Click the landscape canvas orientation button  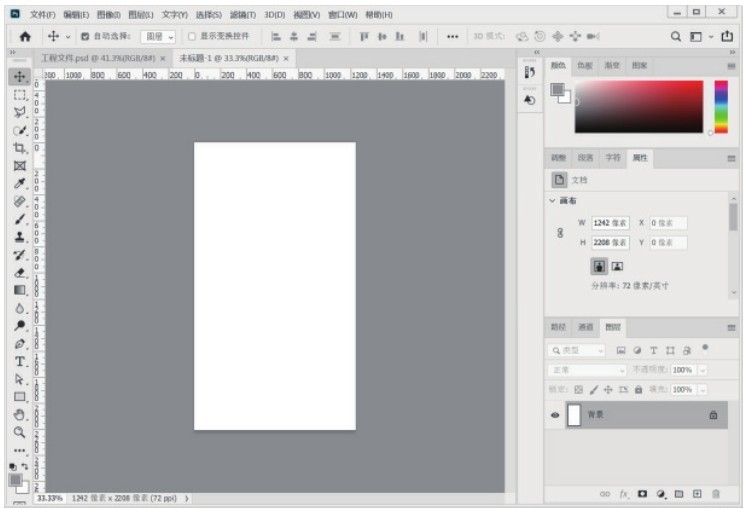point(617,267)
